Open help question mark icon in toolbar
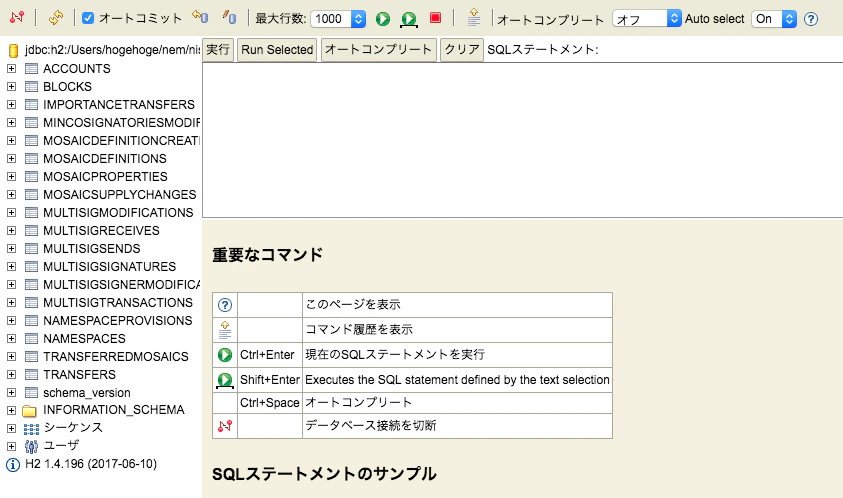 pyautogui.click(x=811, y=19)
